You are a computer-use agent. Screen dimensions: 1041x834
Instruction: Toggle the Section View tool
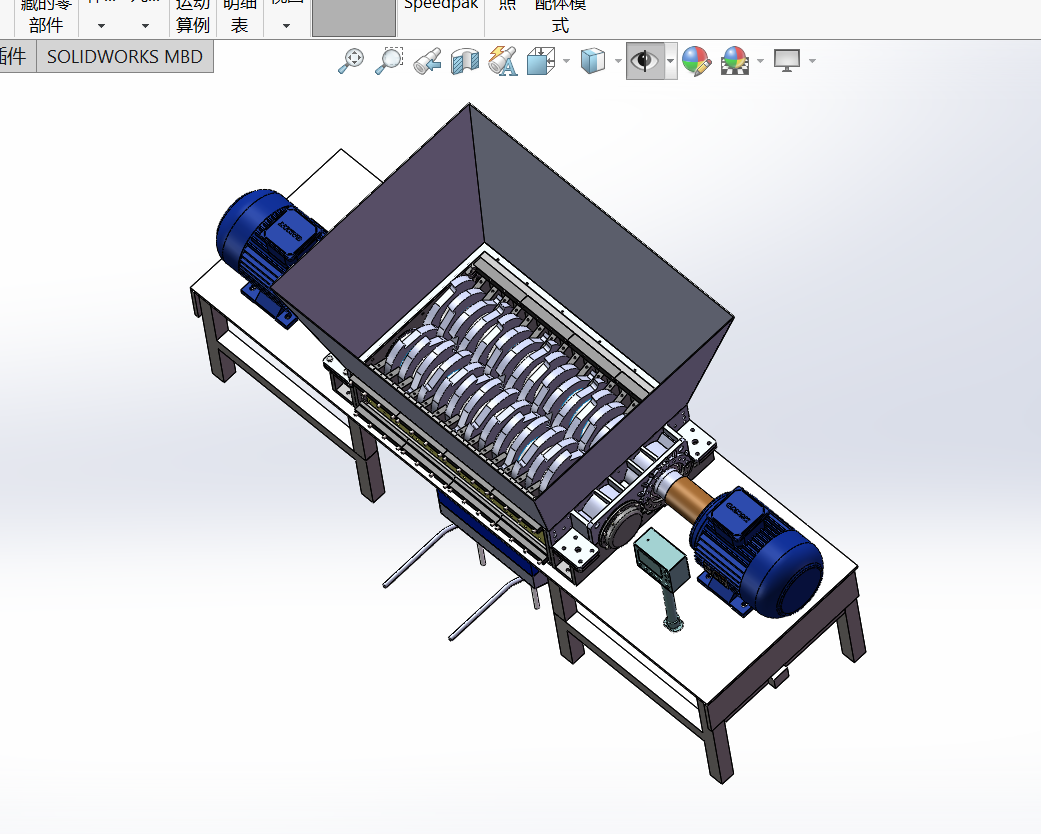click(x=465, y=61)
